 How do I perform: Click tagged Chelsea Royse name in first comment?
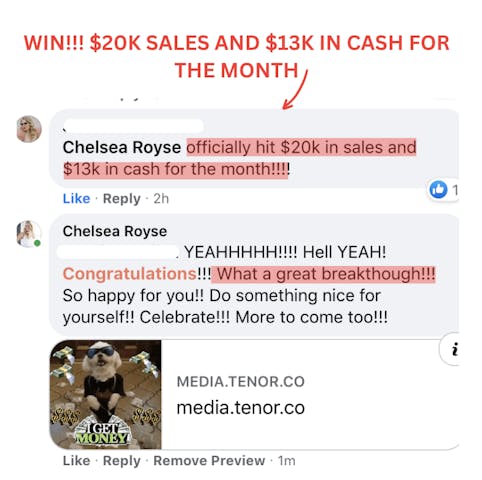tap(122, 147)
